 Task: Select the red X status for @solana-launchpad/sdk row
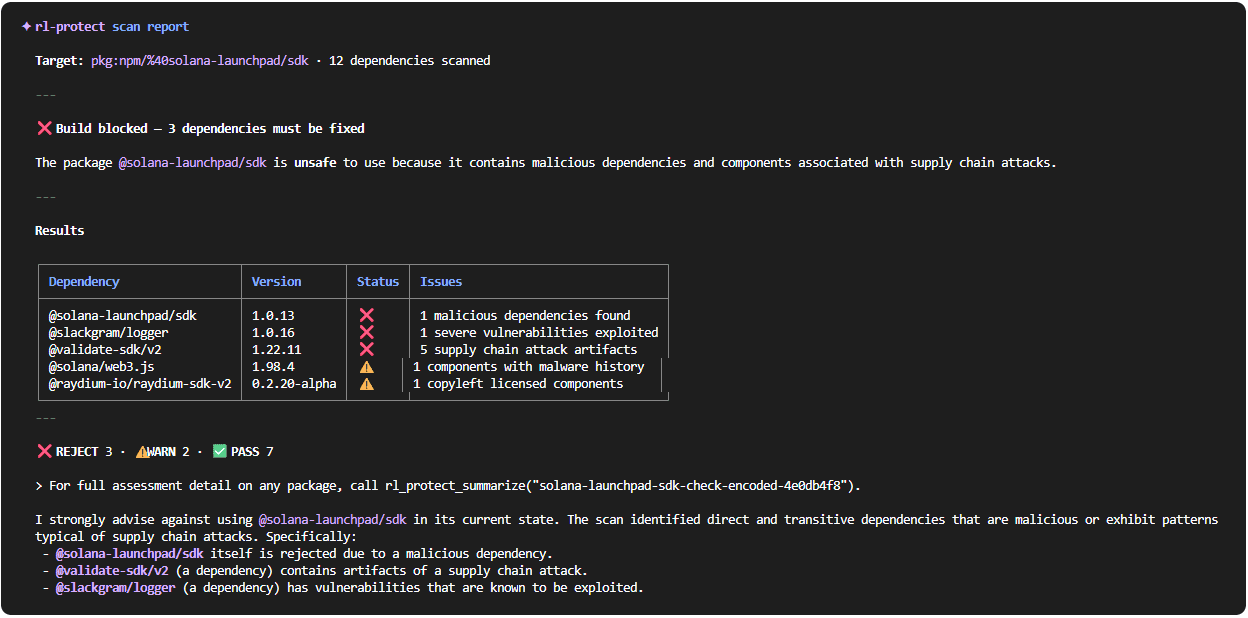367,315
